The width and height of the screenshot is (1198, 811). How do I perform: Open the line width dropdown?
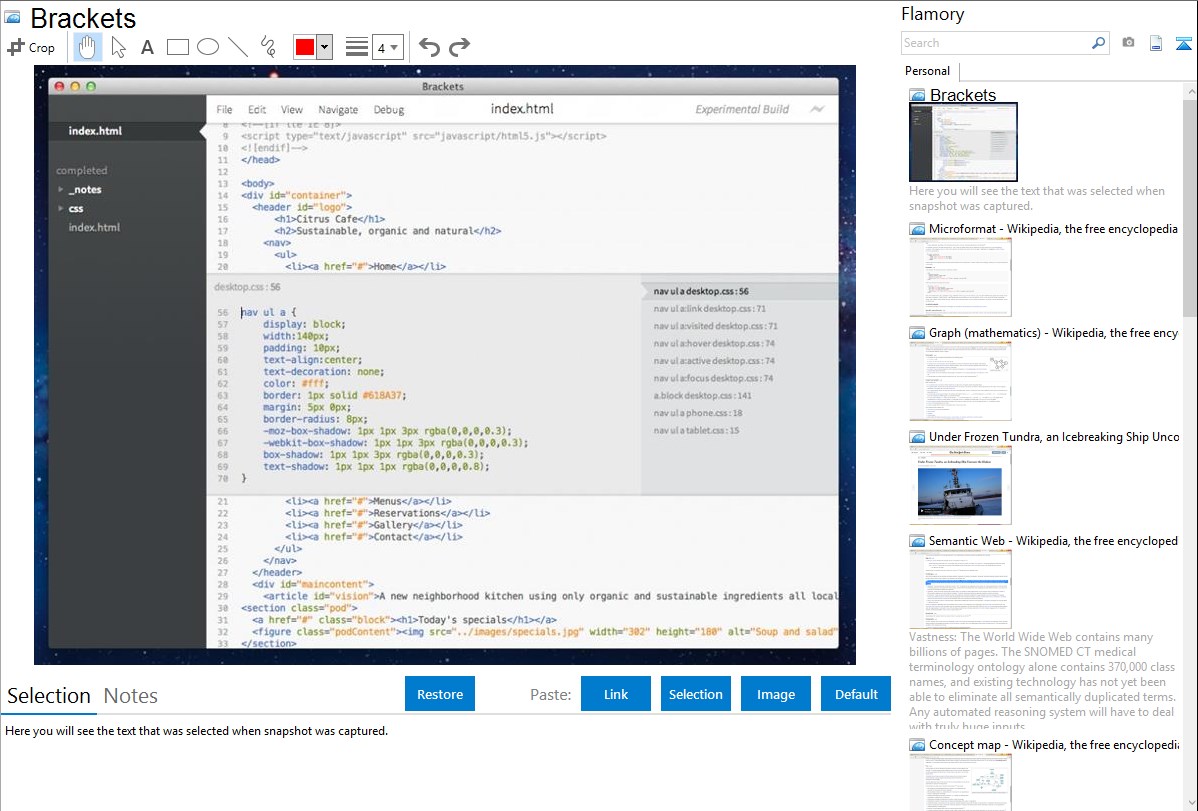click(x=387, y=47)
